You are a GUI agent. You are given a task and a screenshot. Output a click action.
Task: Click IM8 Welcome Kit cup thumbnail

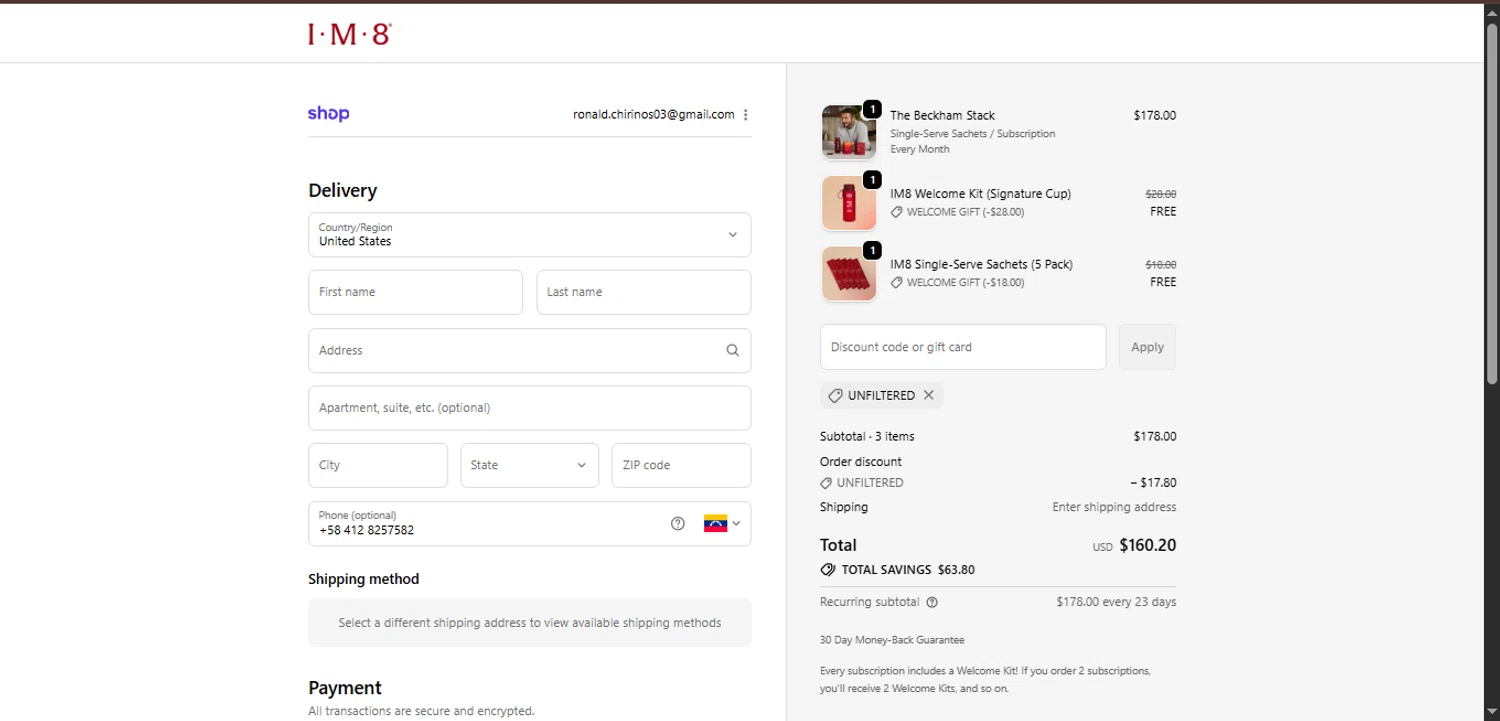click(x=849, y=203)
